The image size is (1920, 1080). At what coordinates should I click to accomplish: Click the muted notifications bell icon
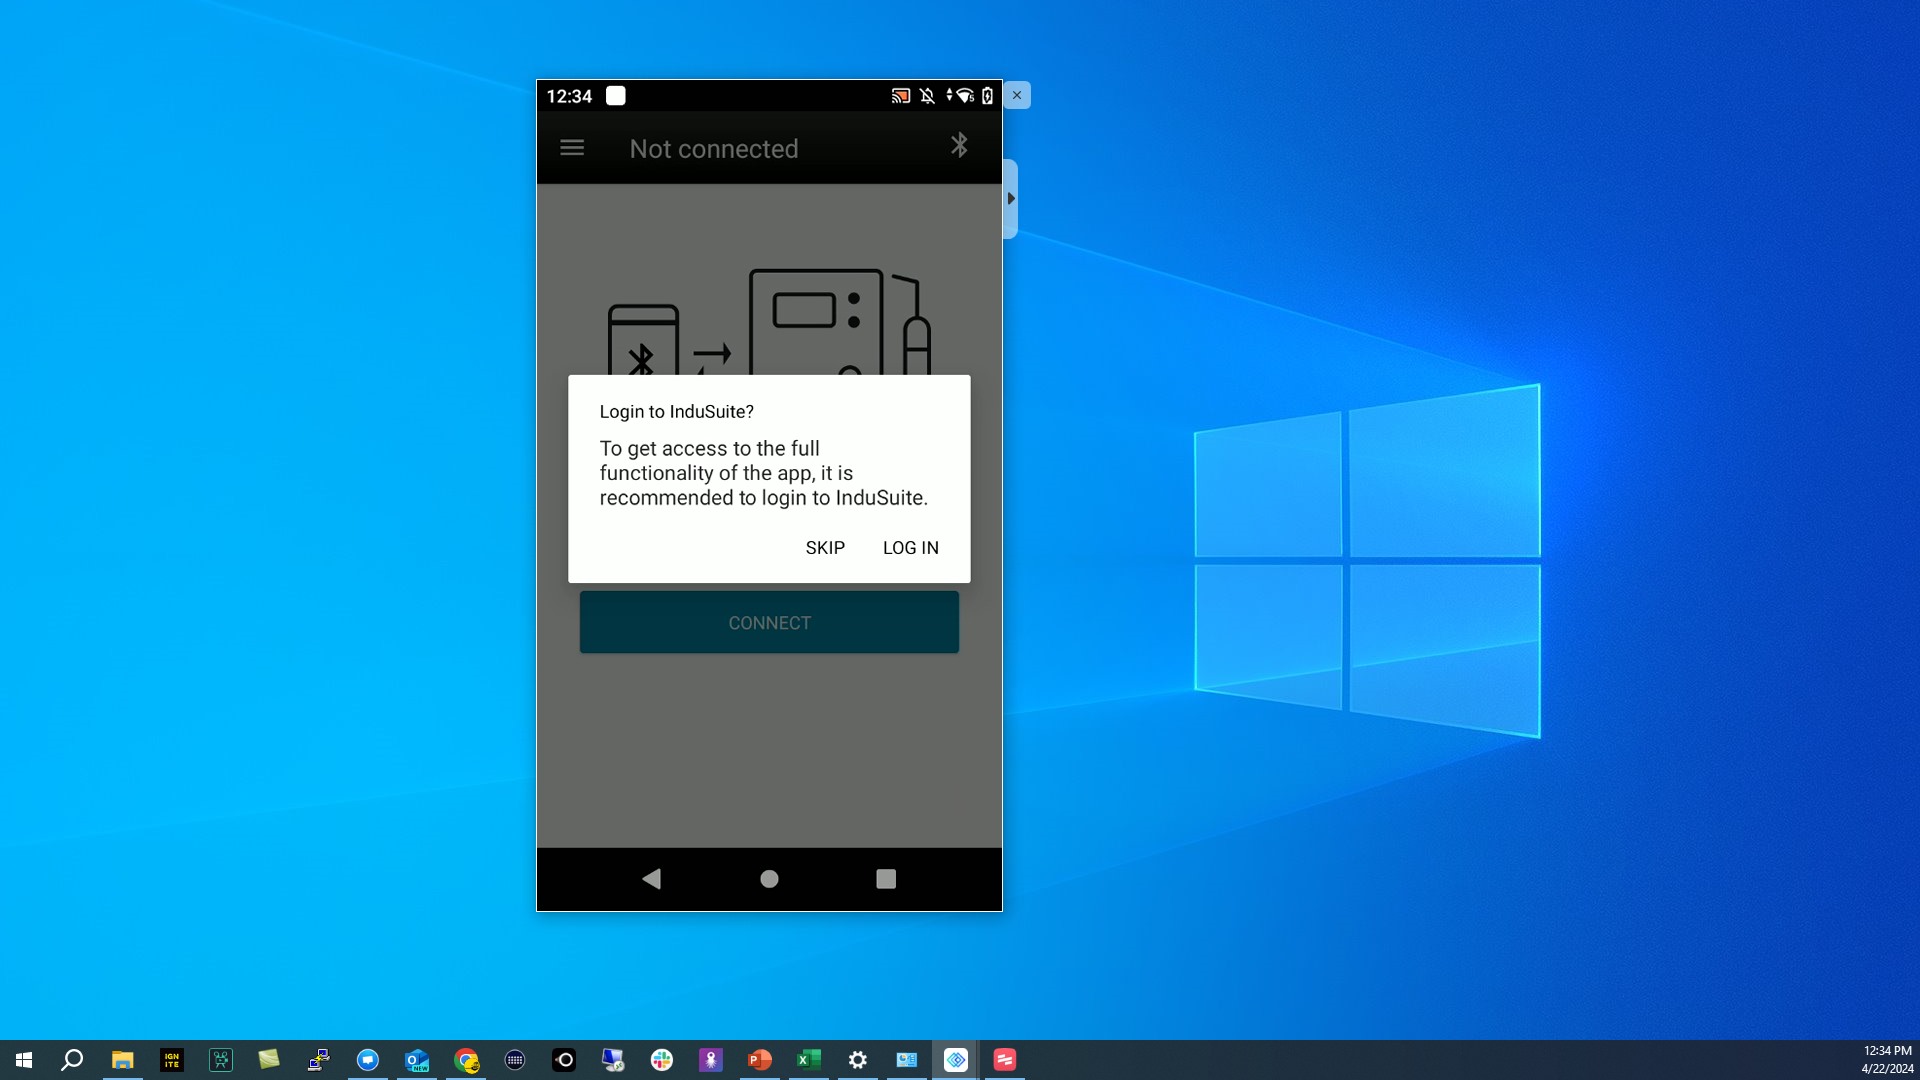(927, 96)
